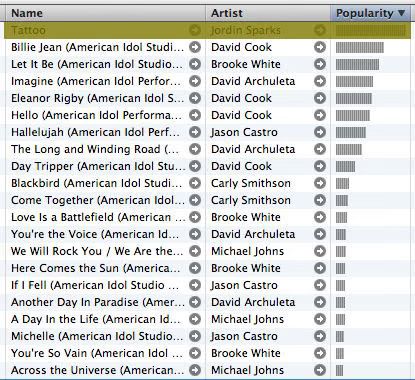Open artist arrow in the Blackbird row

pyautogui.click(x=320, y=183)
